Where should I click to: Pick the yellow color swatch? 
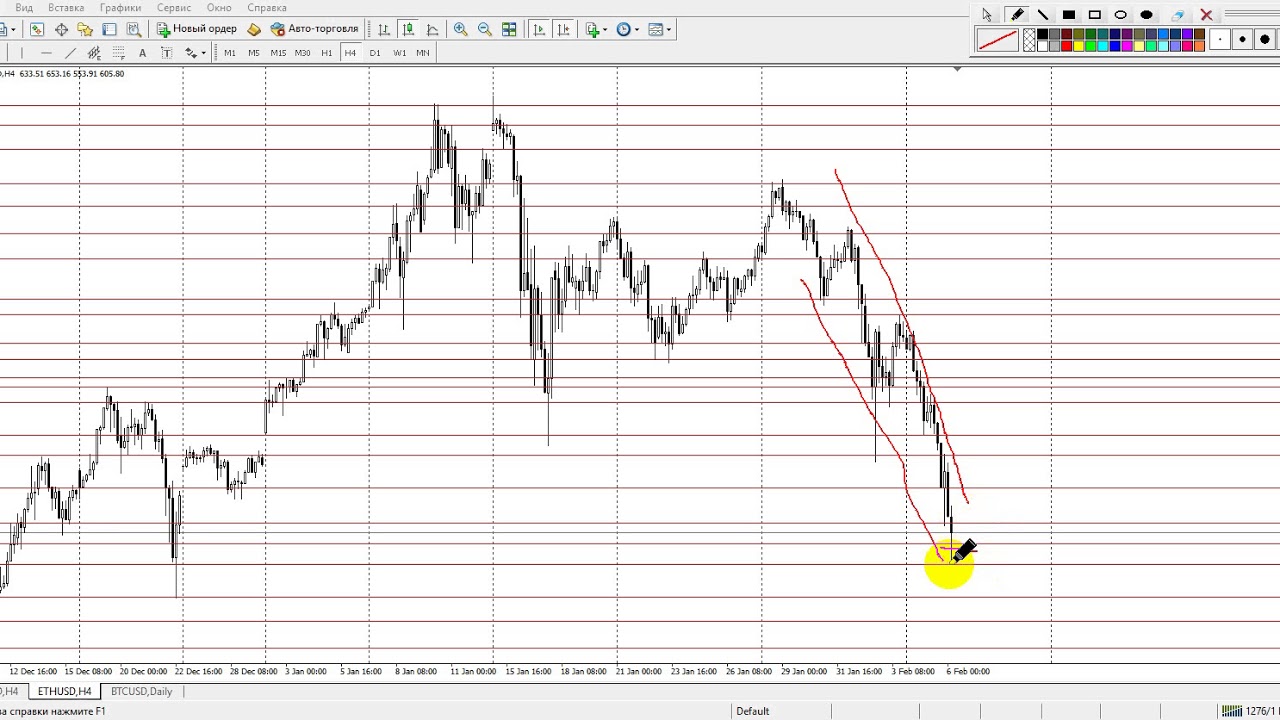pyautogui.click(x=1078, y=46)
